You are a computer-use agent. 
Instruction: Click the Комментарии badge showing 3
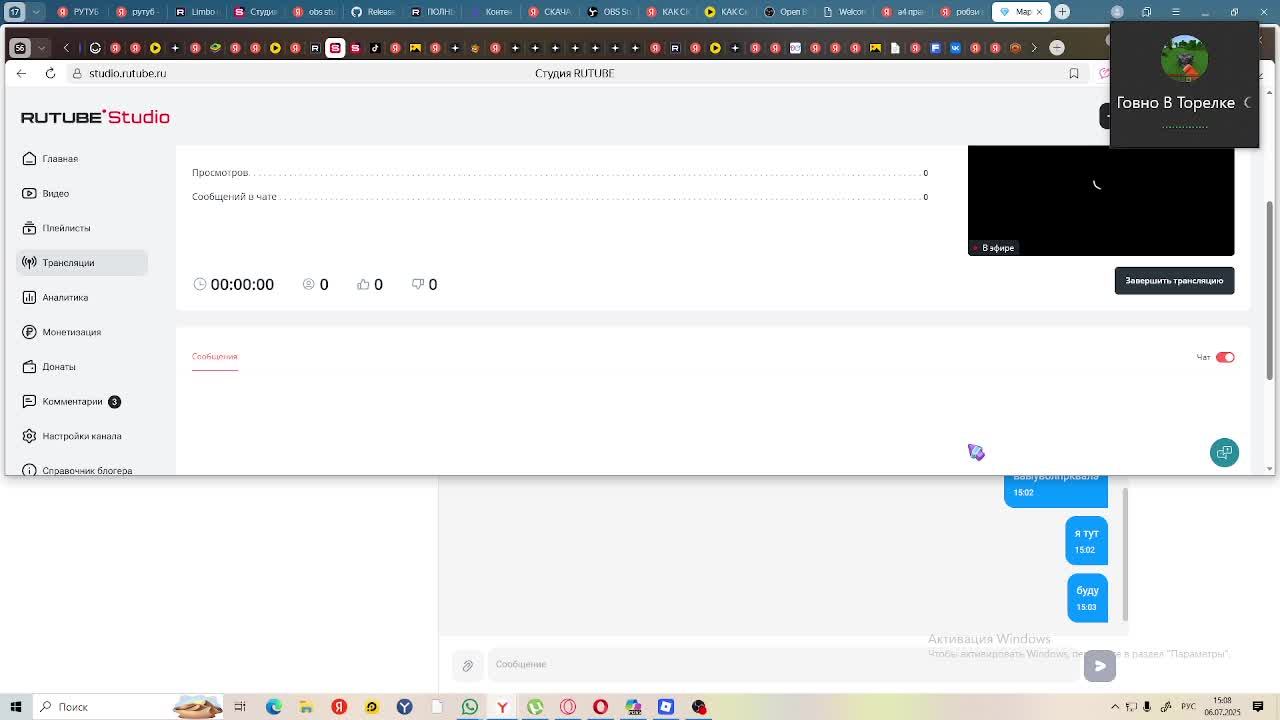114,401
